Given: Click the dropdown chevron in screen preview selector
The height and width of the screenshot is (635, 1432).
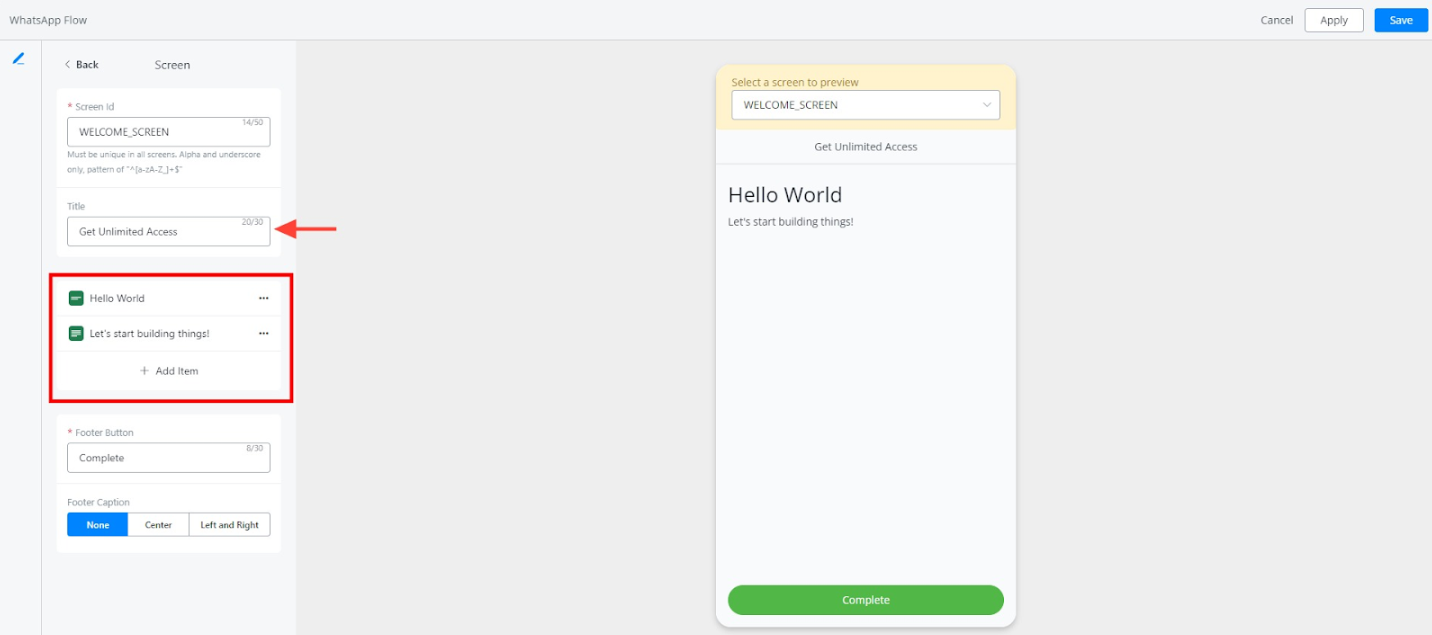Looking at the screenshot, I should (x=987, y=105).
